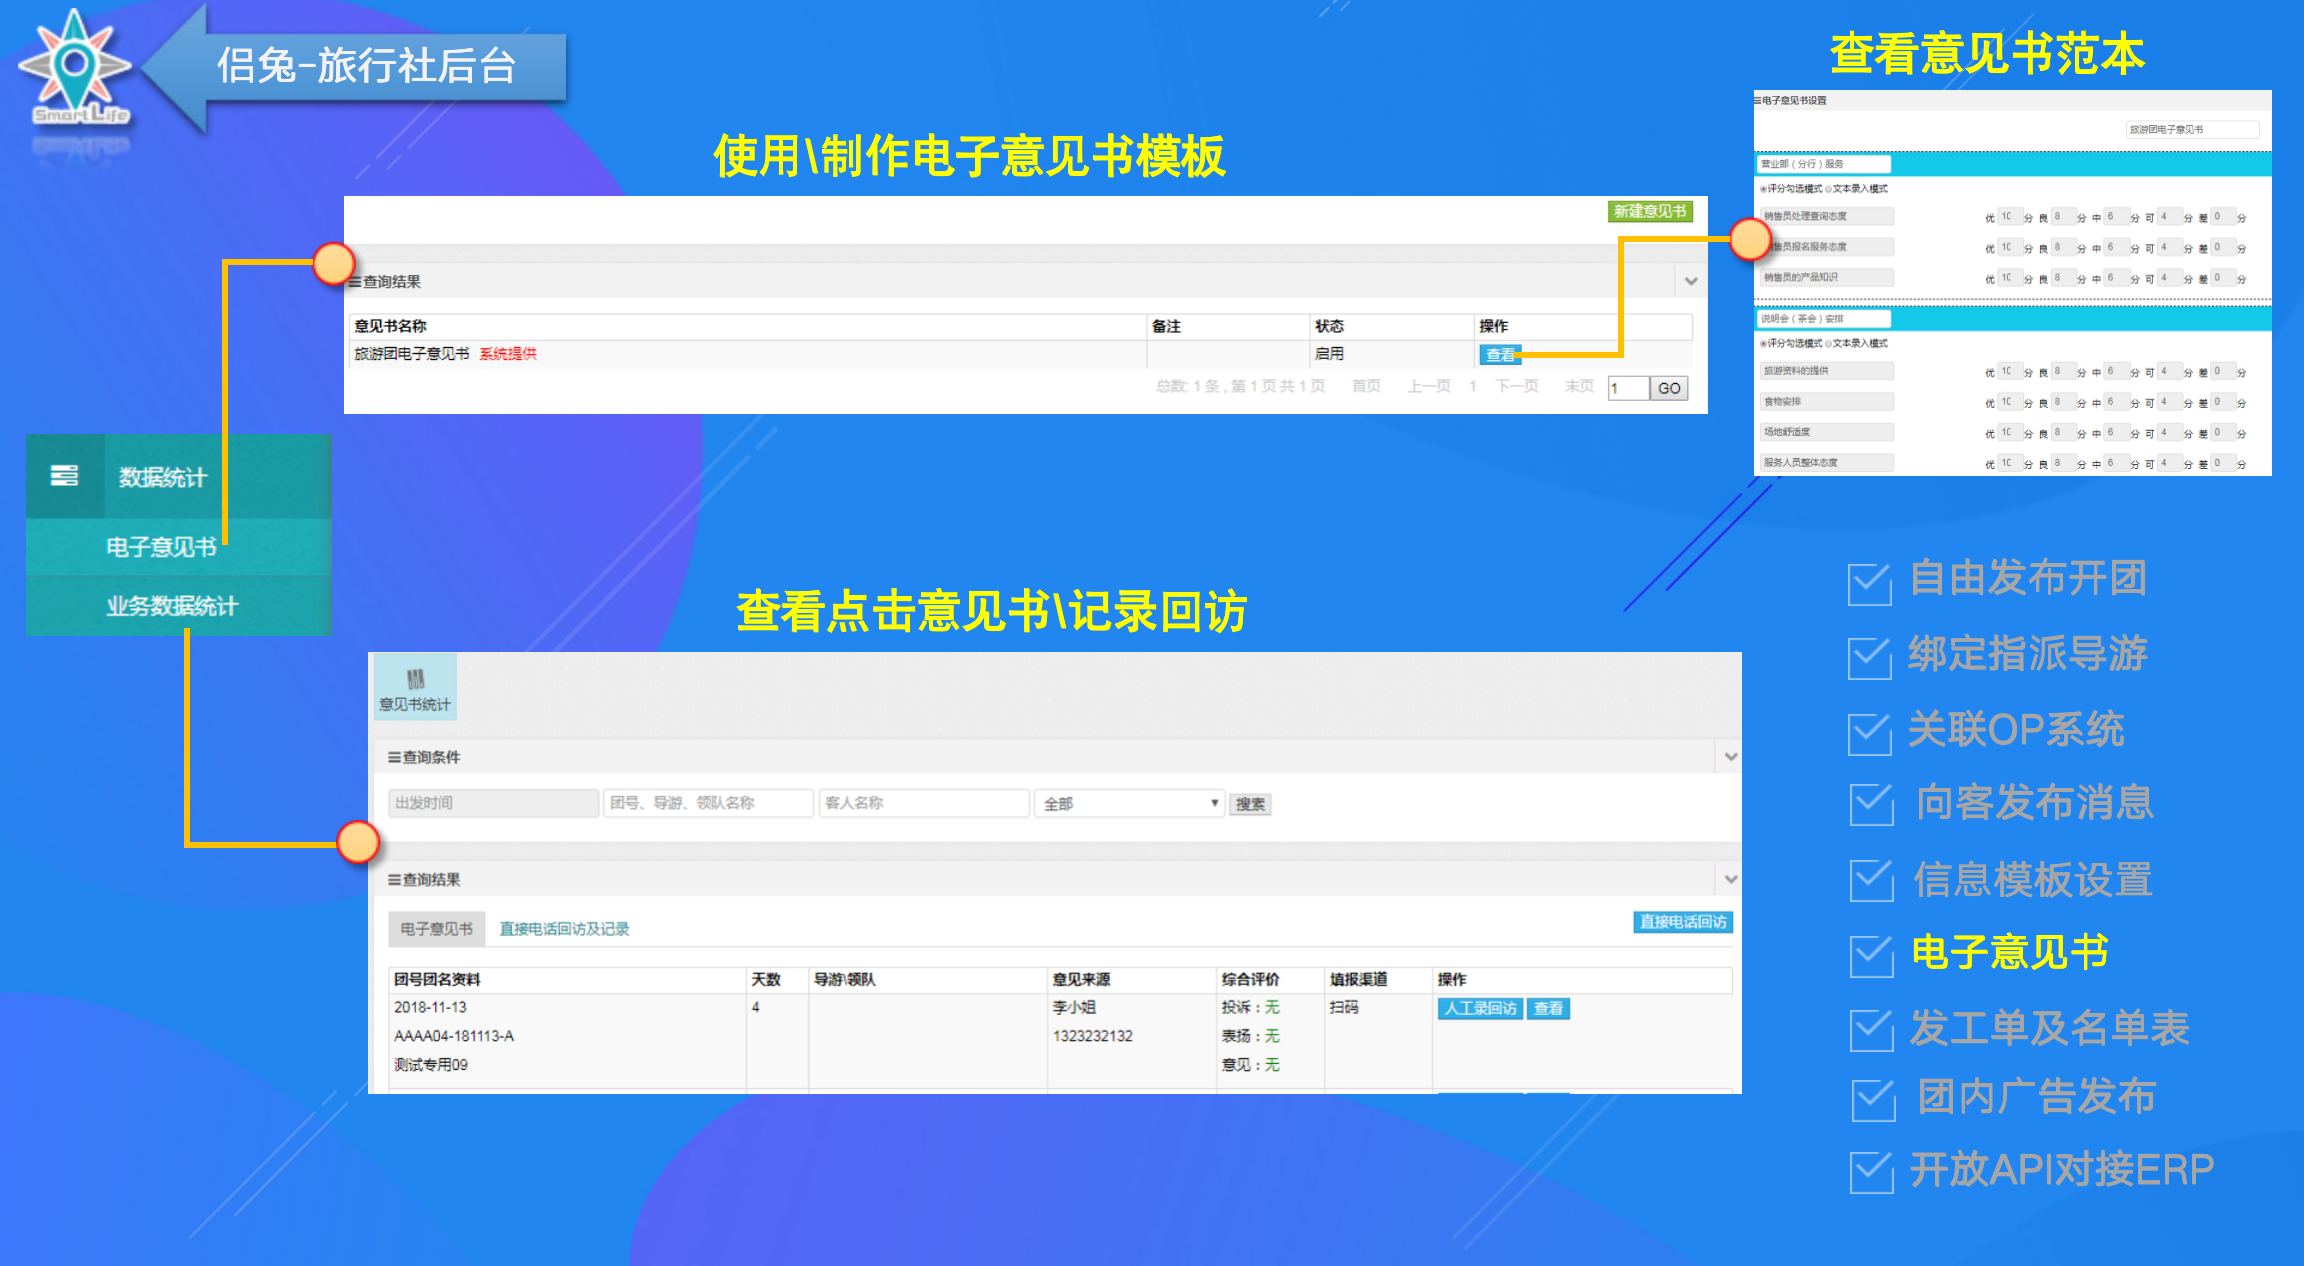The width and height of the screenshot is (2304, 1266).
Task: Click the 出发时间 date field
Action: coord(493,803)
